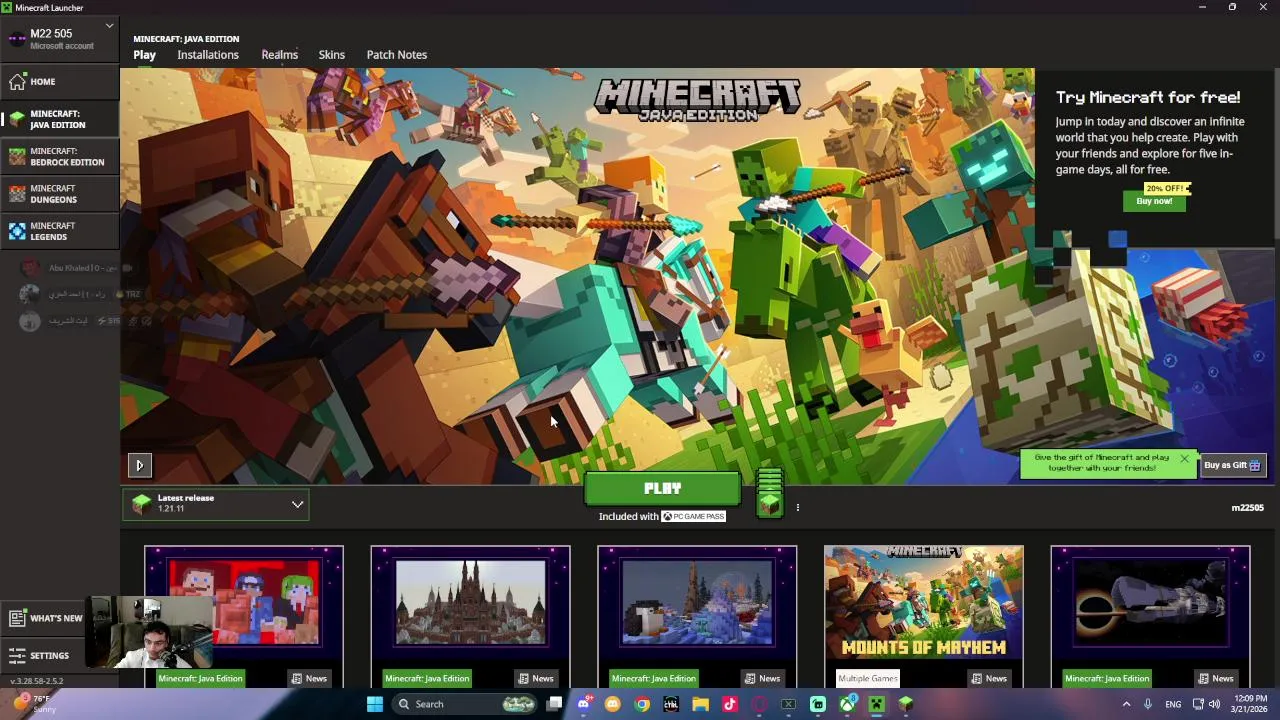Viewport: 1280px width, 720px height.
Task: Open the PC Game Pass badge
Action: point(693,517)
